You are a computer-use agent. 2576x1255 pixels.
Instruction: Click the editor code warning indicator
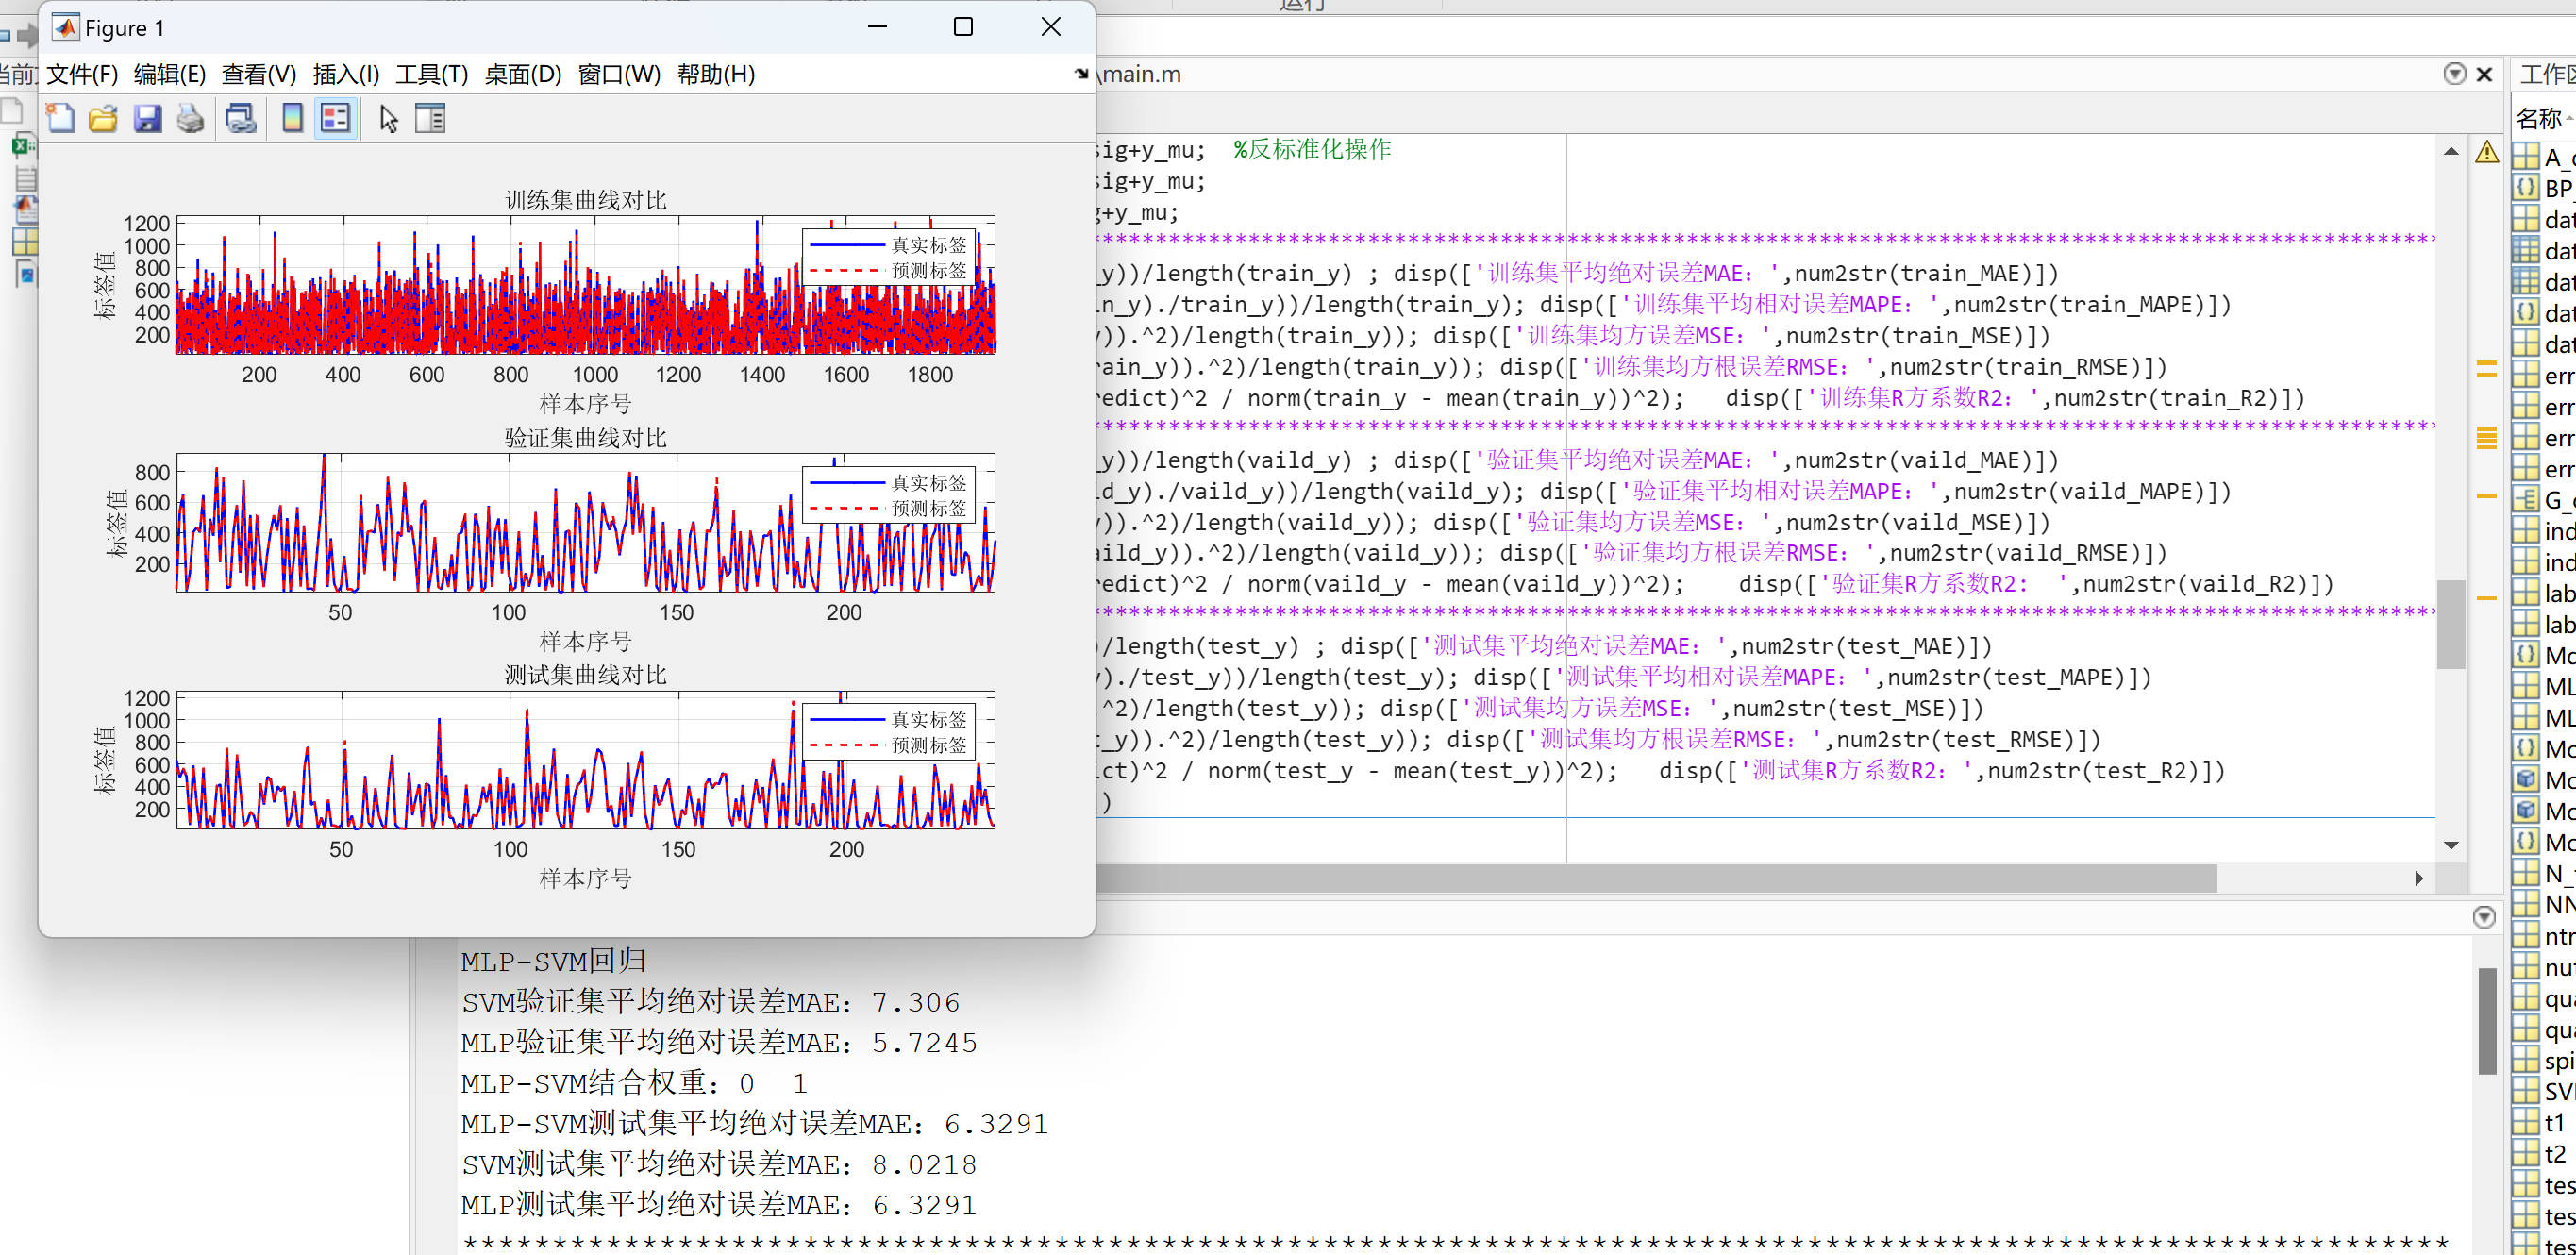[2487, 152]
